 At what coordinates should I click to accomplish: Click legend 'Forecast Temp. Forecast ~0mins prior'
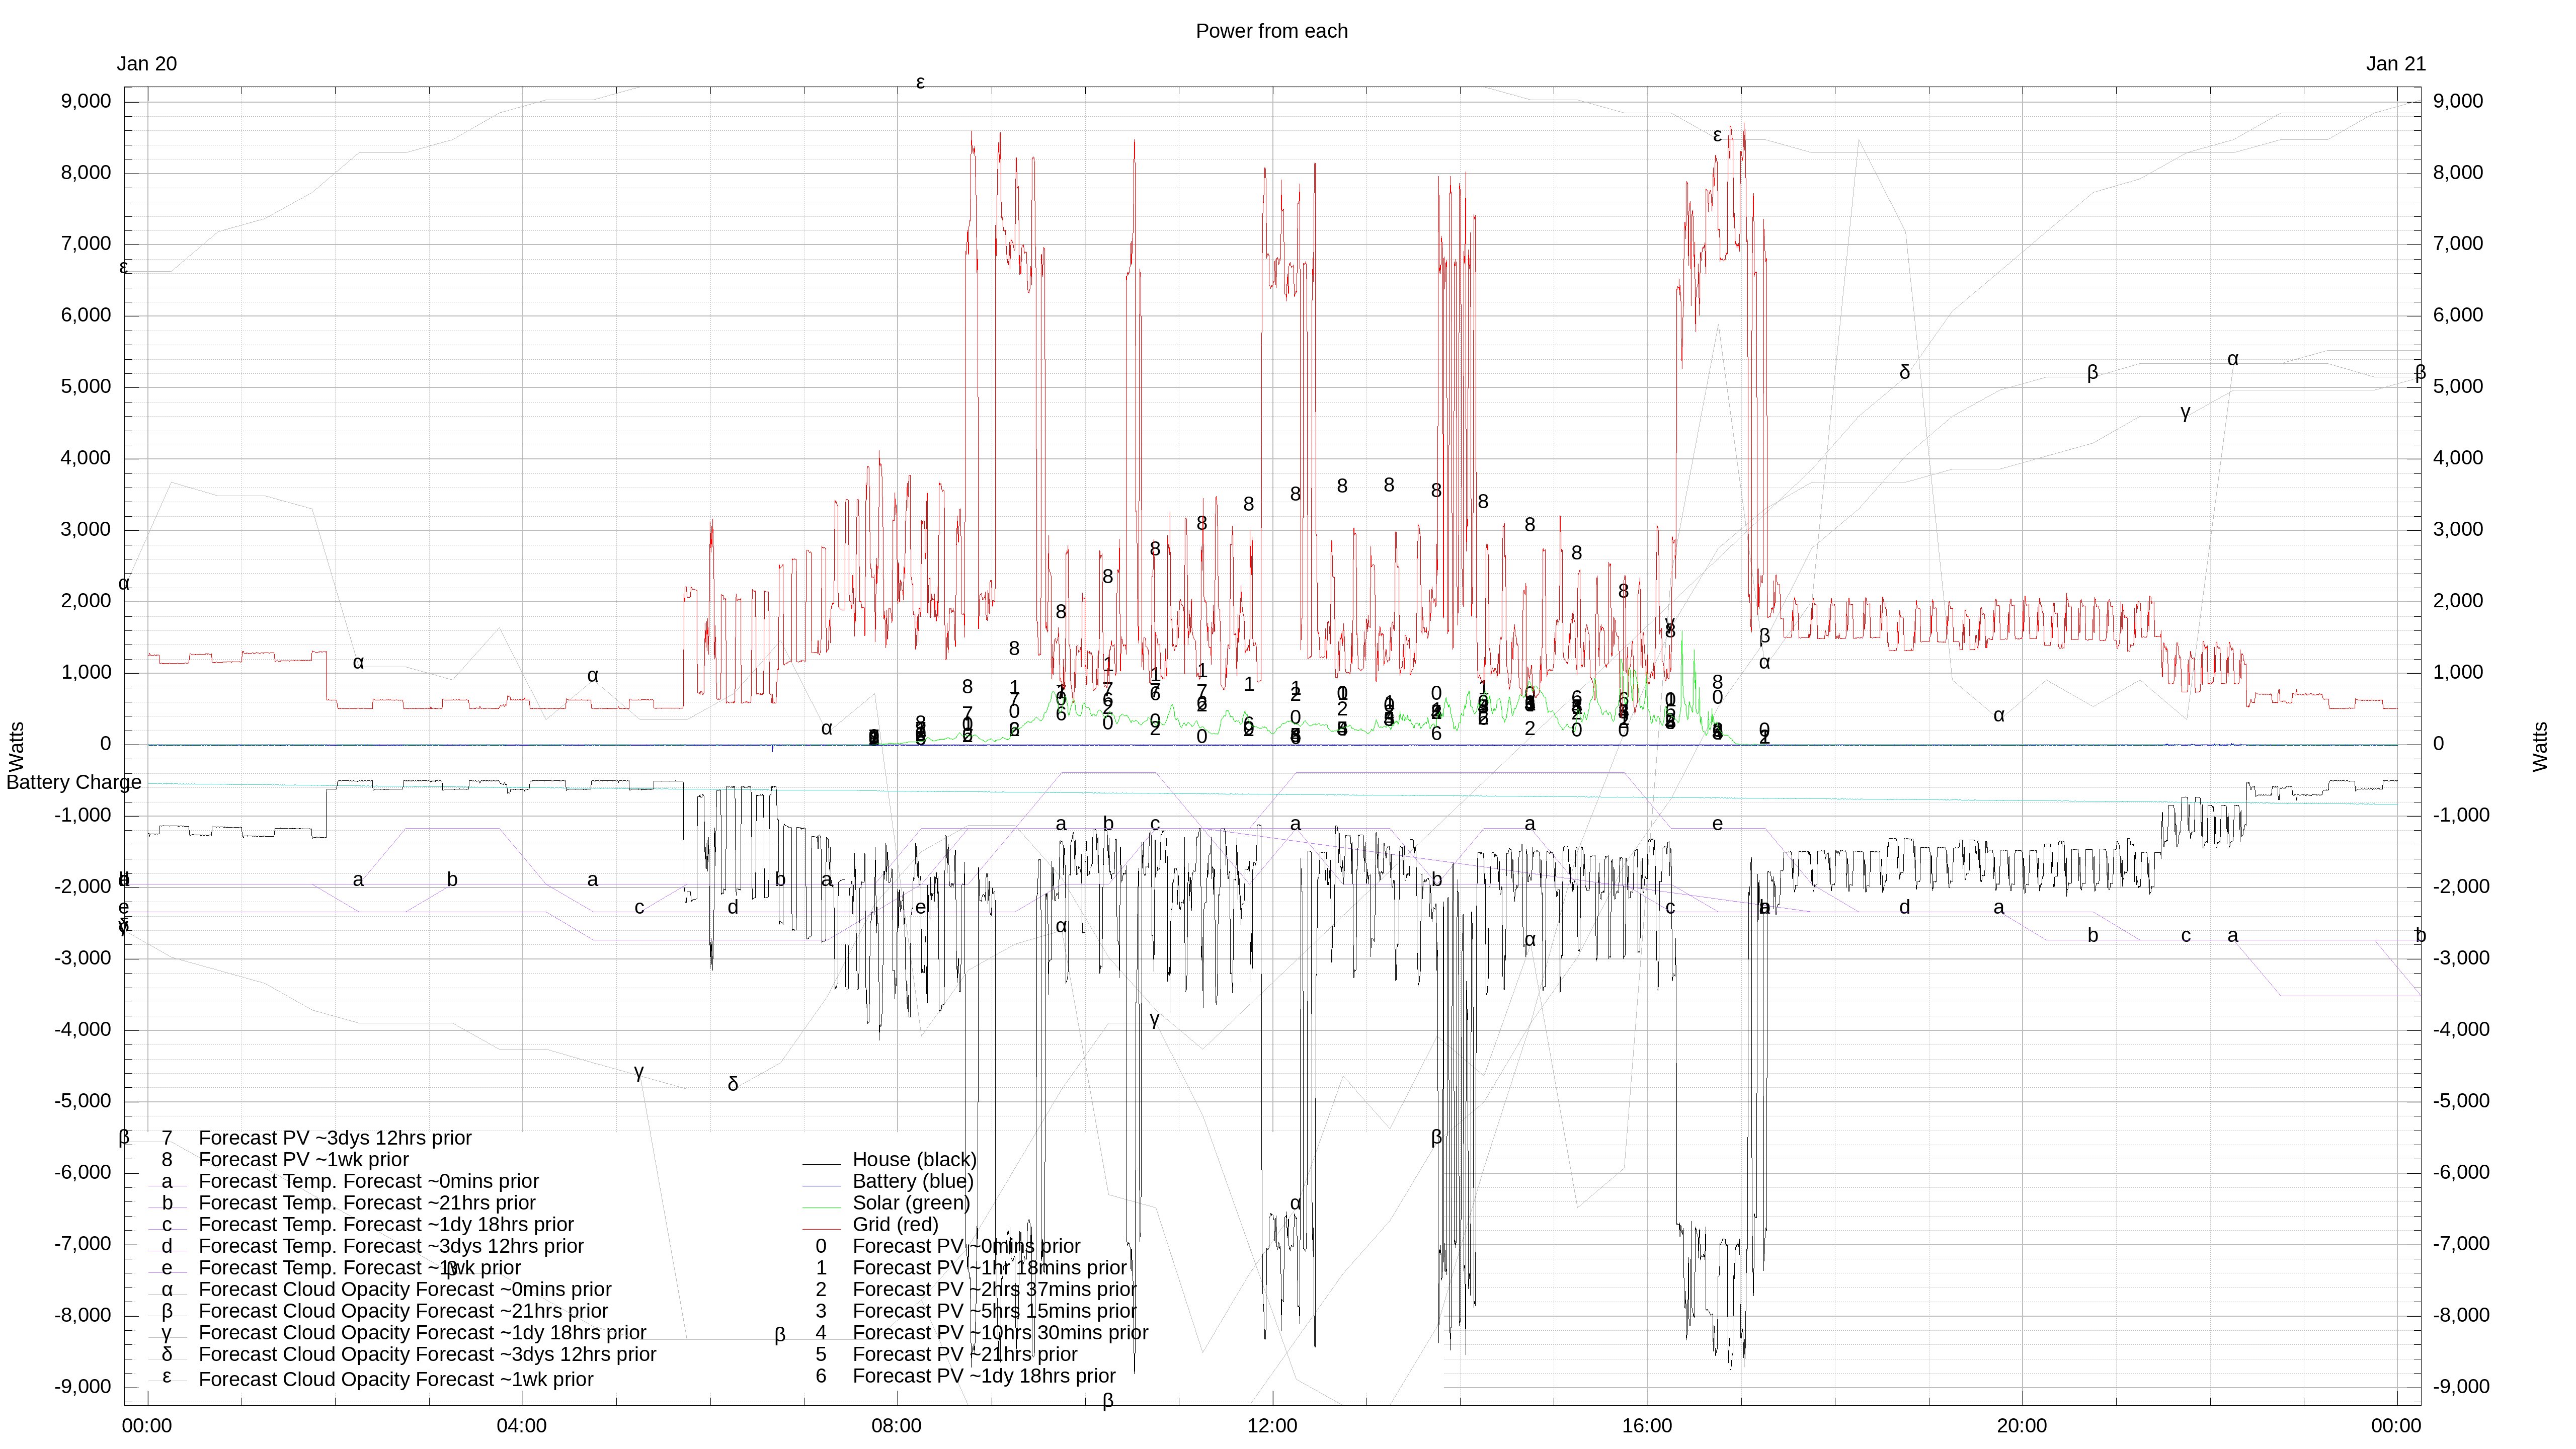click(369, 1181)
